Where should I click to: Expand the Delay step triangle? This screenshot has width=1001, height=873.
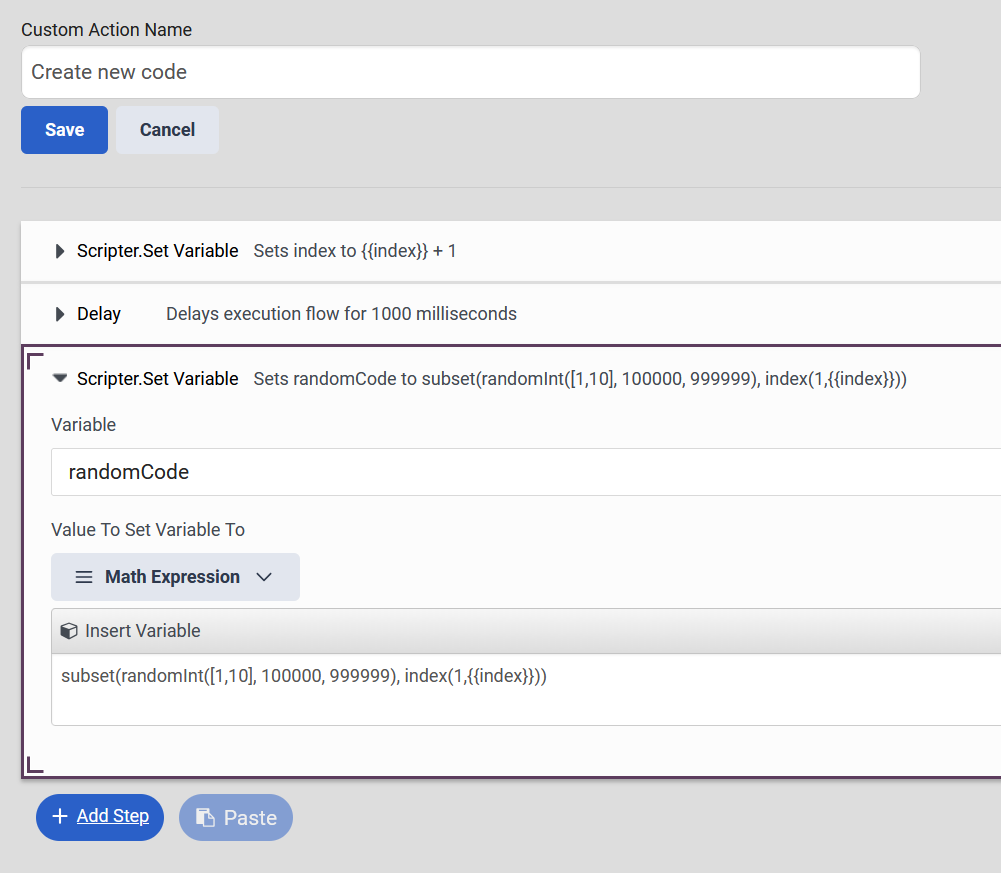60,314
